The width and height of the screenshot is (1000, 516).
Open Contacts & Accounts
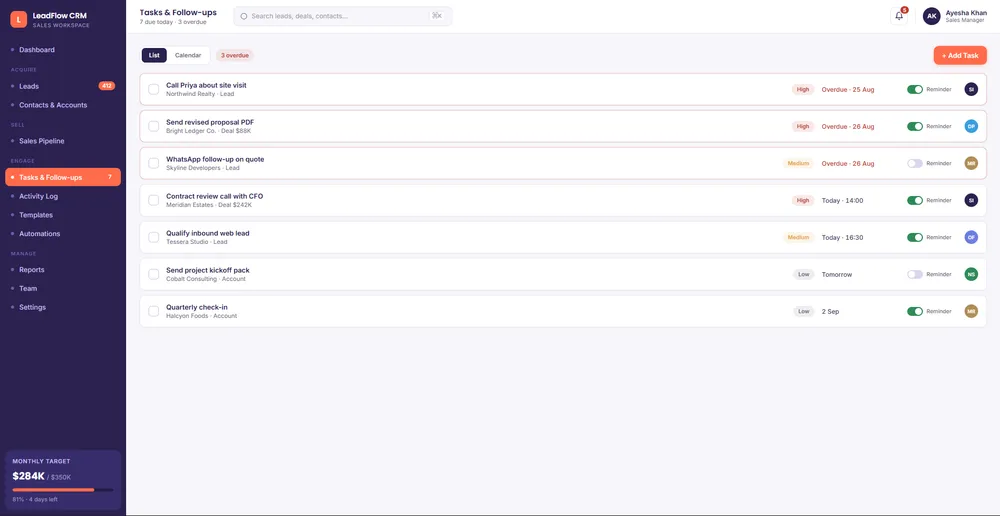click(62, 105)
